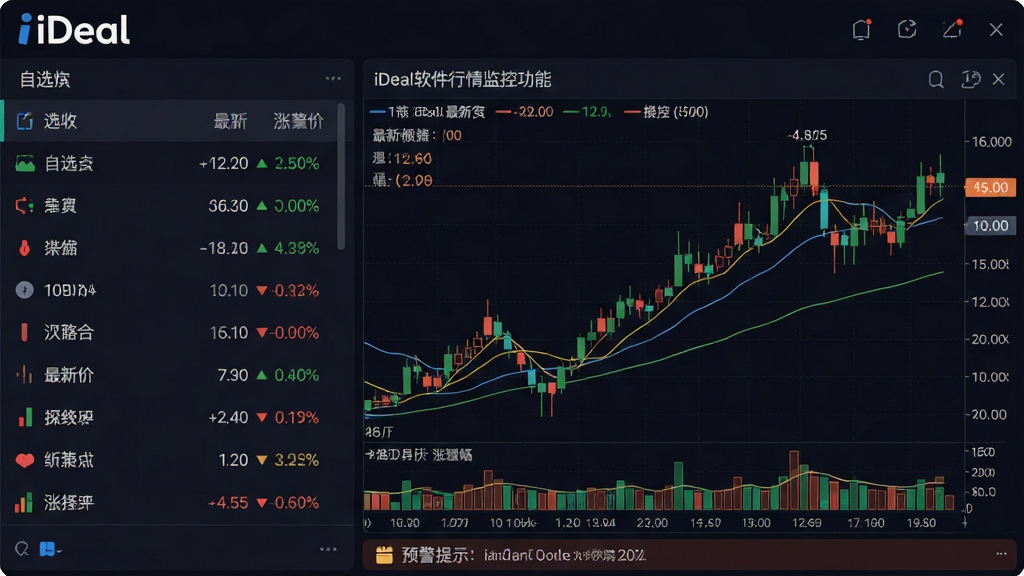This screenshot has height=576, width=1024.
Task: Click the 4.805 peak label on chart
Action: point(807,135)
